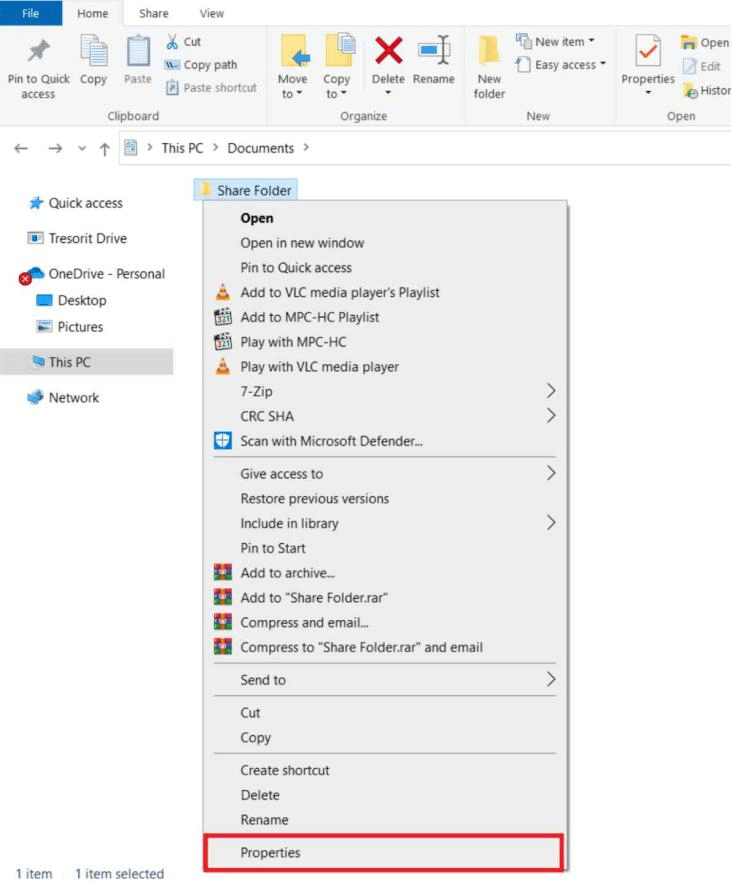Image resolution: width=732 pixels, height=895 pixels.
Task: Open the File tab
Action: pos(30,13)
